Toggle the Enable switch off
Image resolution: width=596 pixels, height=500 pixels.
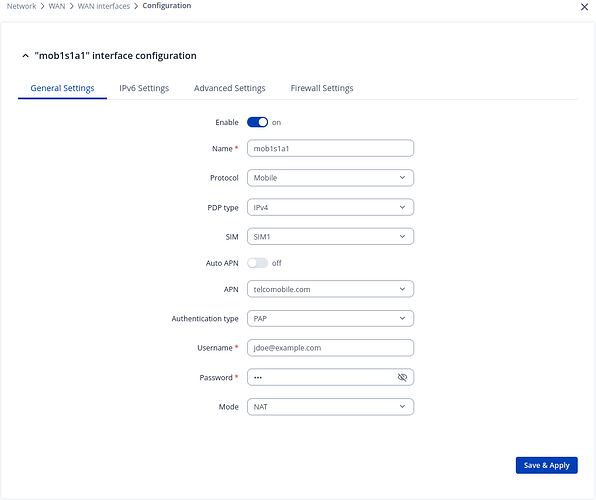tap(257, 122)
